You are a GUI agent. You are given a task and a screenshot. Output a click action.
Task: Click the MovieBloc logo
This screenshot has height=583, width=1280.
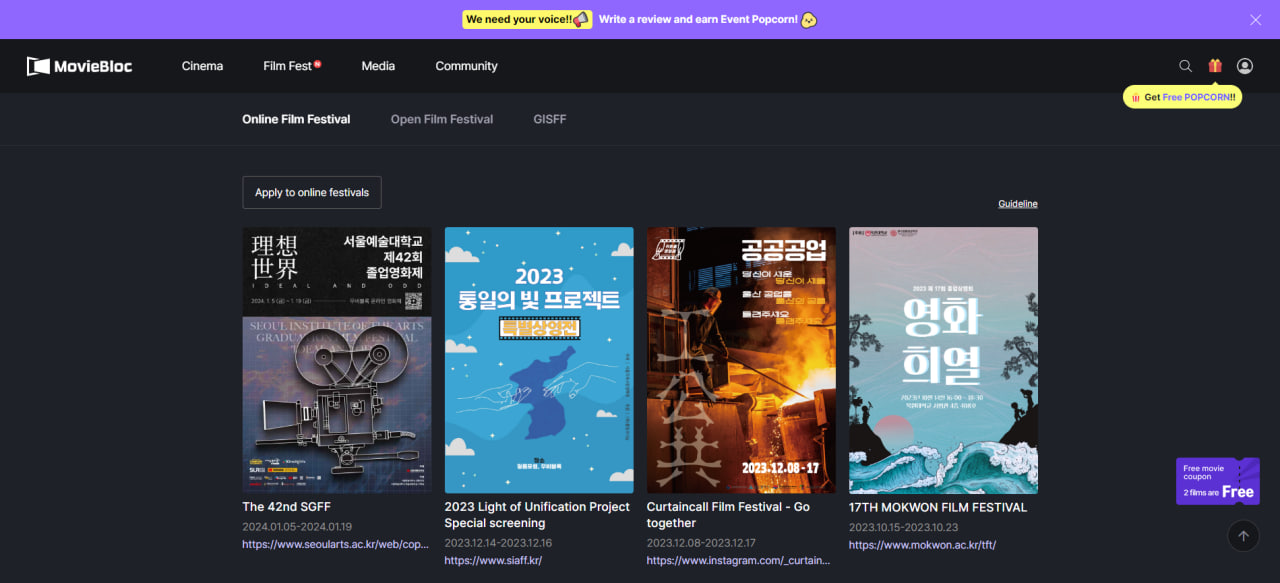tap(80, 66)
